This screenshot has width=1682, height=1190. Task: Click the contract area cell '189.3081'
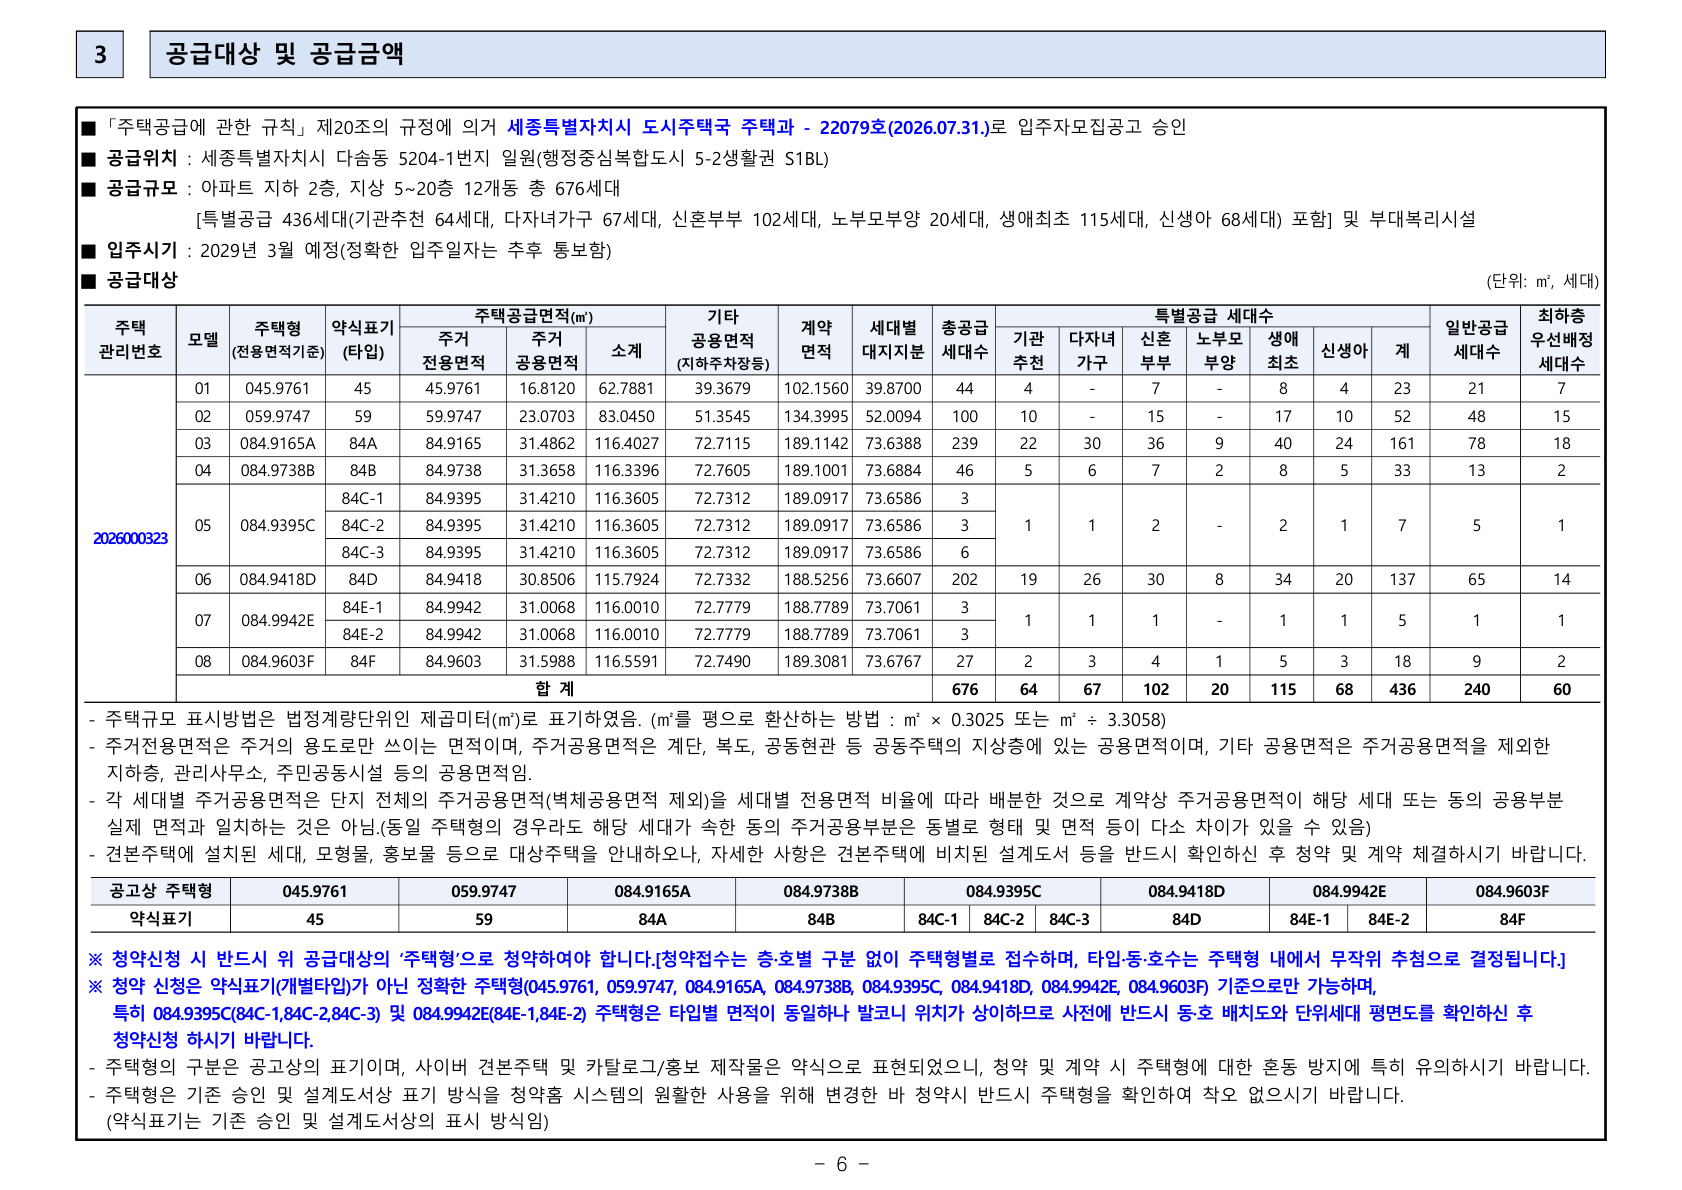pos(816,661)
